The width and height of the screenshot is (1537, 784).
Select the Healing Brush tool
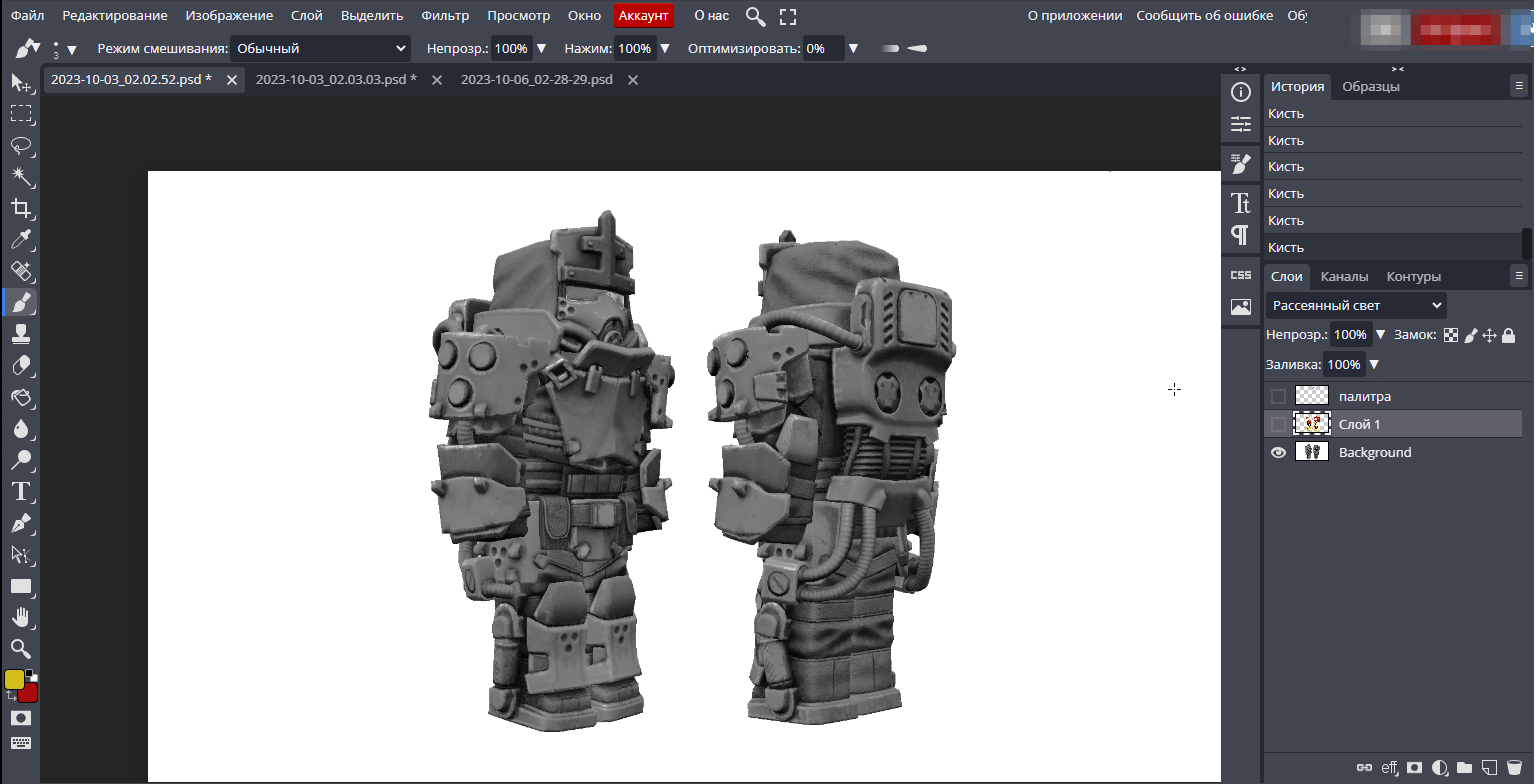[20, 271]
